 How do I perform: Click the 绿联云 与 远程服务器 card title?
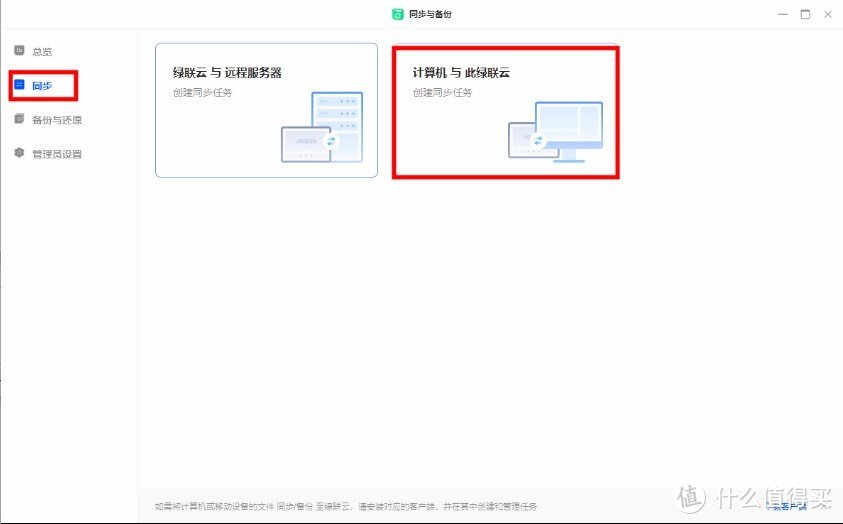pos(227,73)
